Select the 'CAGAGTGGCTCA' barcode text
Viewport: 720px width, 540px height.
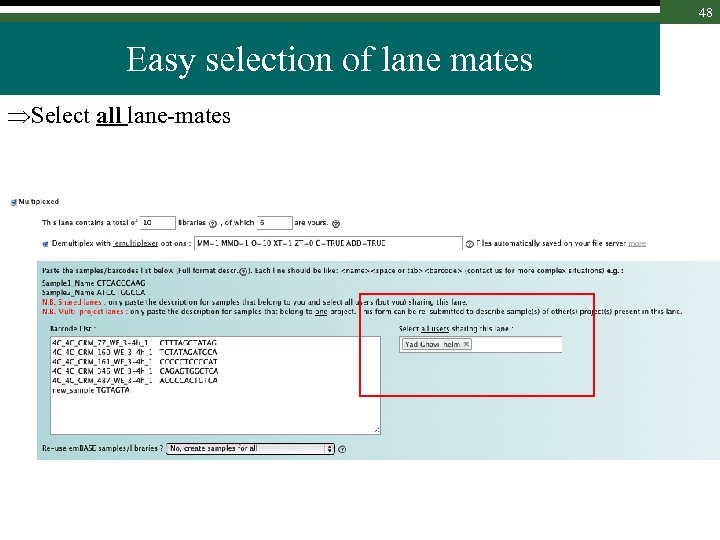(x=188, y=371)
